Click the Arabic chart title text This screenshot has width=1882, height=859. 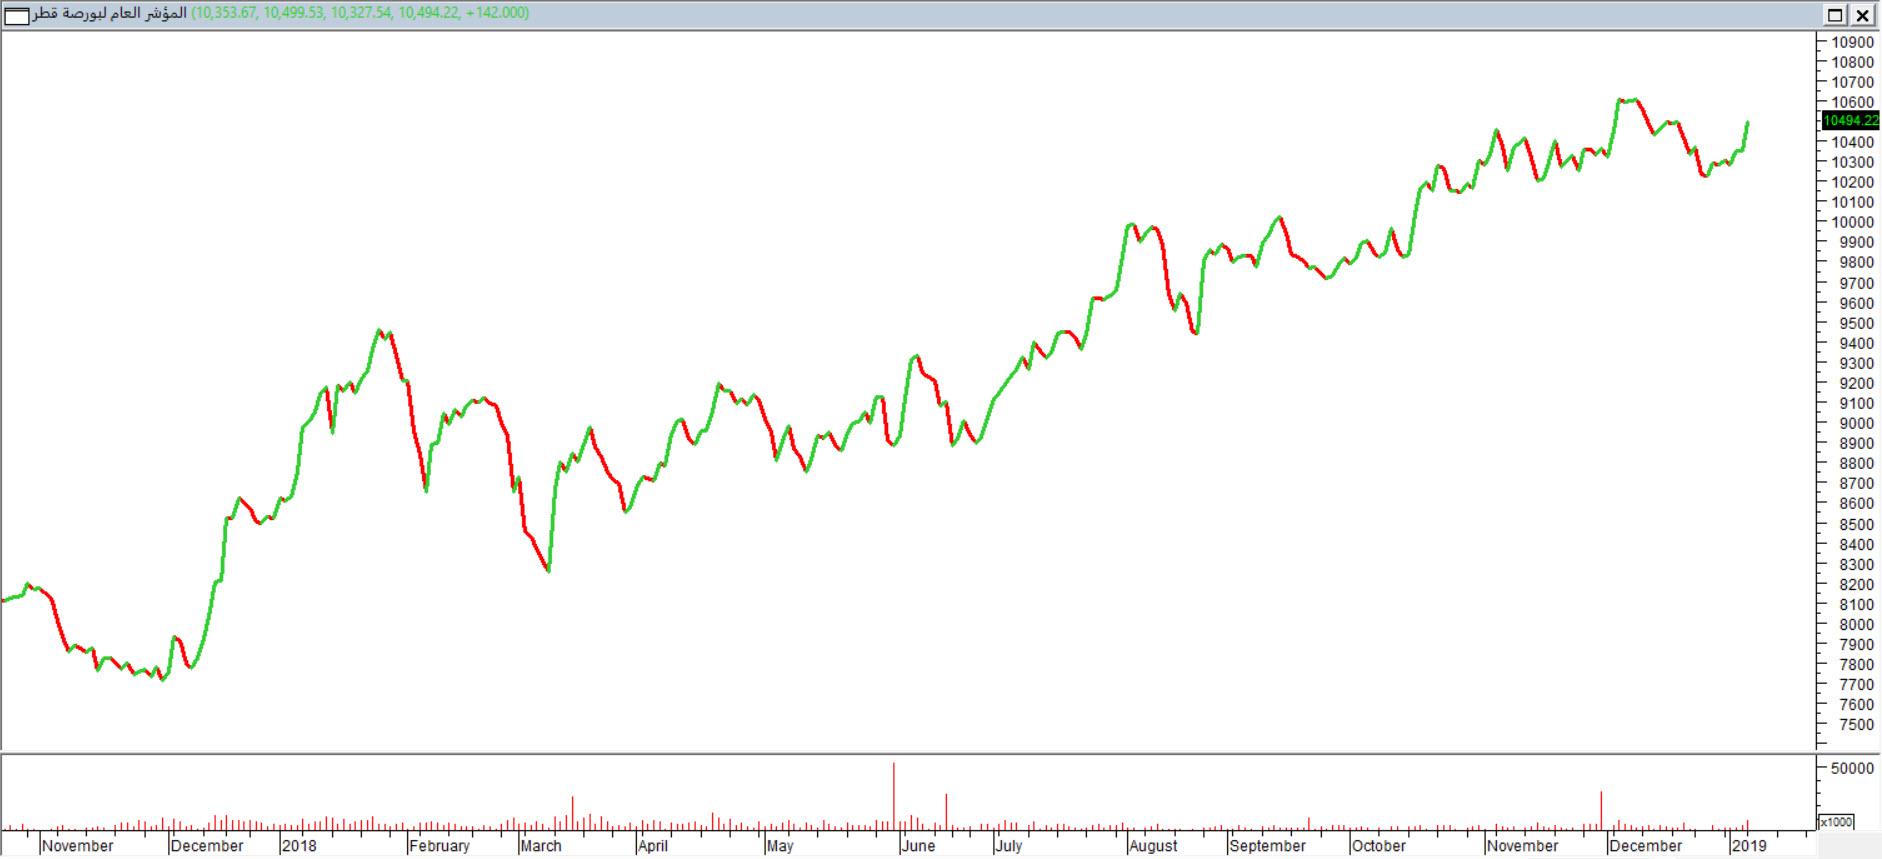(x=110, y=14)
